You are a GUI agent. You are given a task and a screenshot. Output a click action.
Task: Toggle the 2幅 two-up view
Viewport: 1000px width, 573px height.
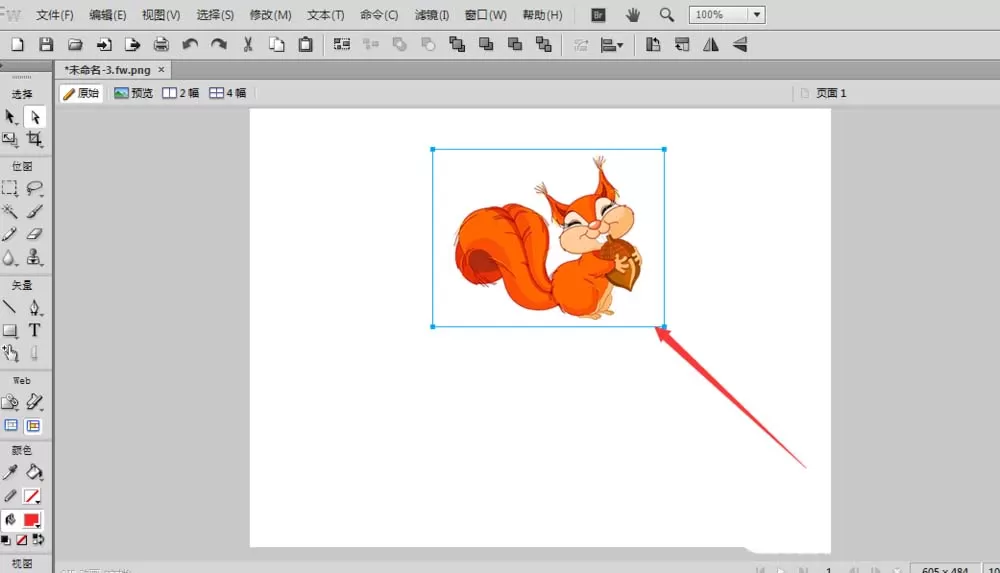180,93
